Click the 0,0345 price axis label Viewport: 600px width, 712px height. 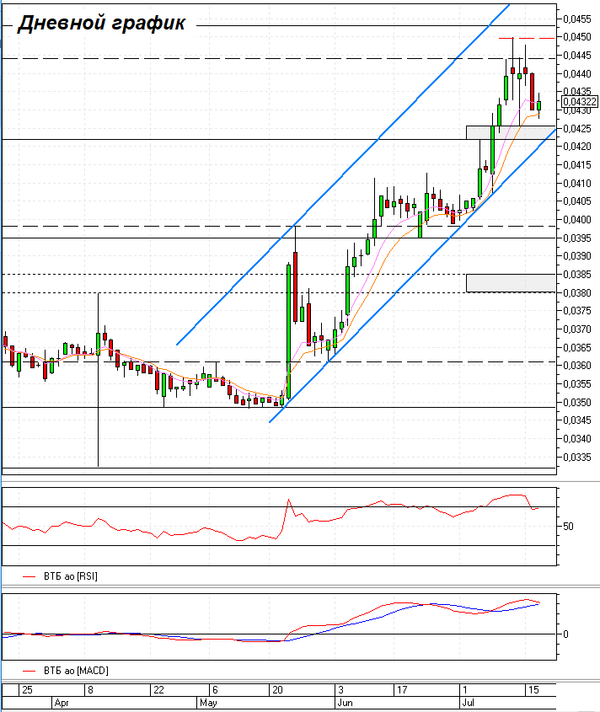click(577, 420)
